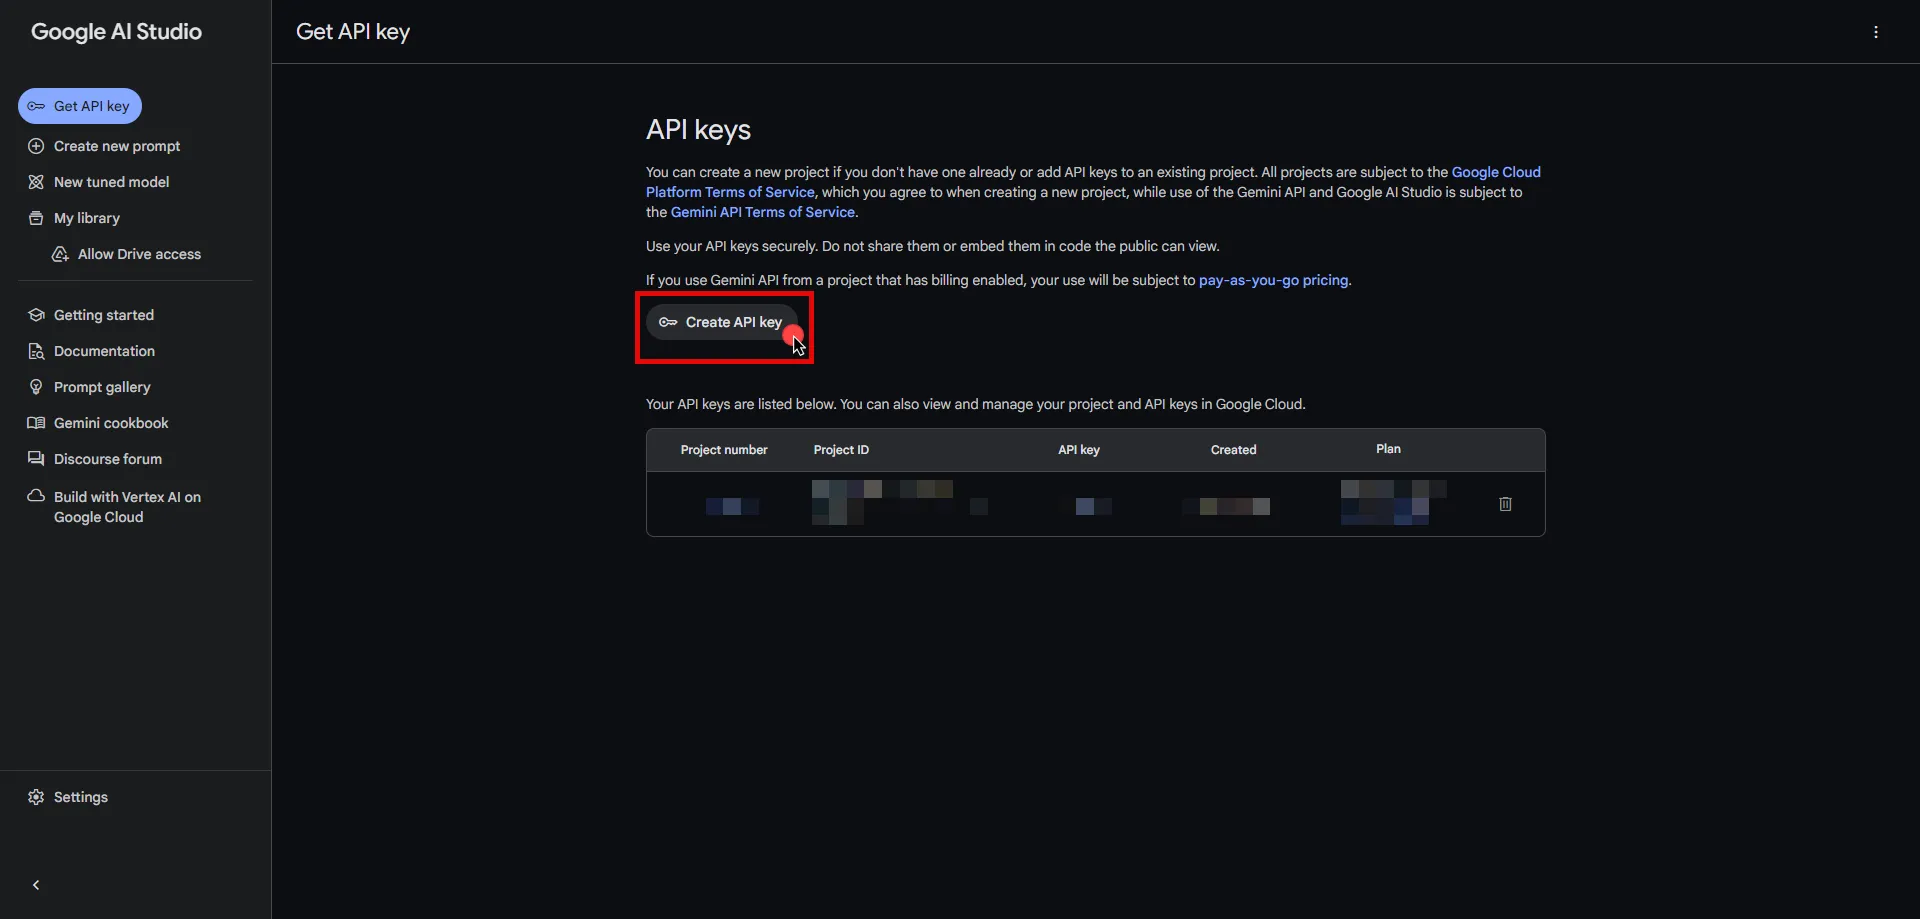Open Google Cloud Platform Terms of Service link
Image resolution: width=1920 pixels, height=919 pixels.
[x=729, y=192]
